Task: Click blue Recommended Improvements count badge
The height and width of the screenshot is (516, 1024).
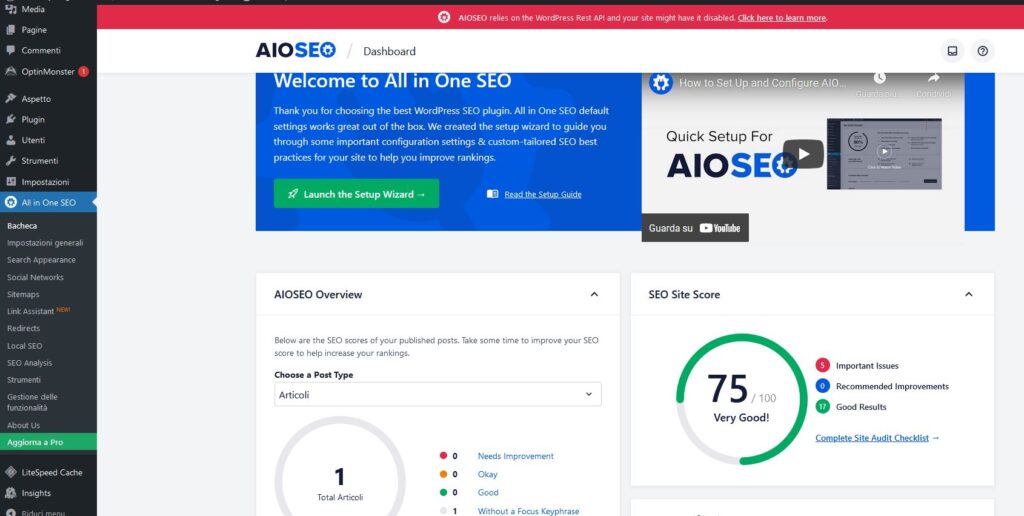Action: point(823,386)
